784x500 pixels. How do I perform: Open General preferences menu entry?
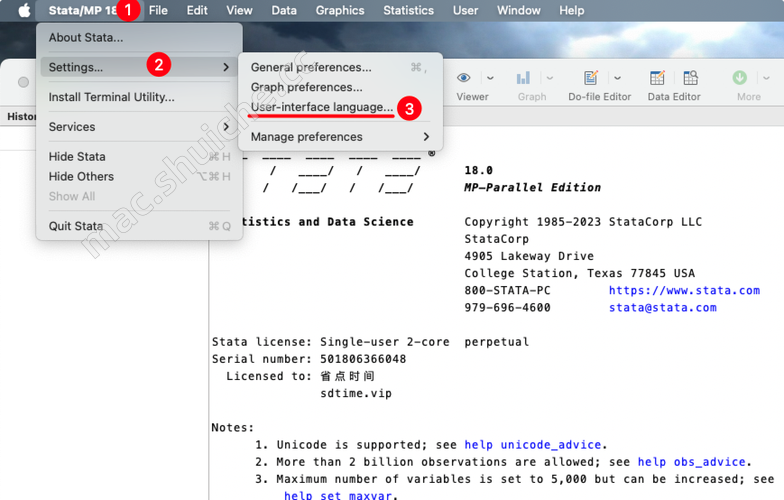[310, 67]
